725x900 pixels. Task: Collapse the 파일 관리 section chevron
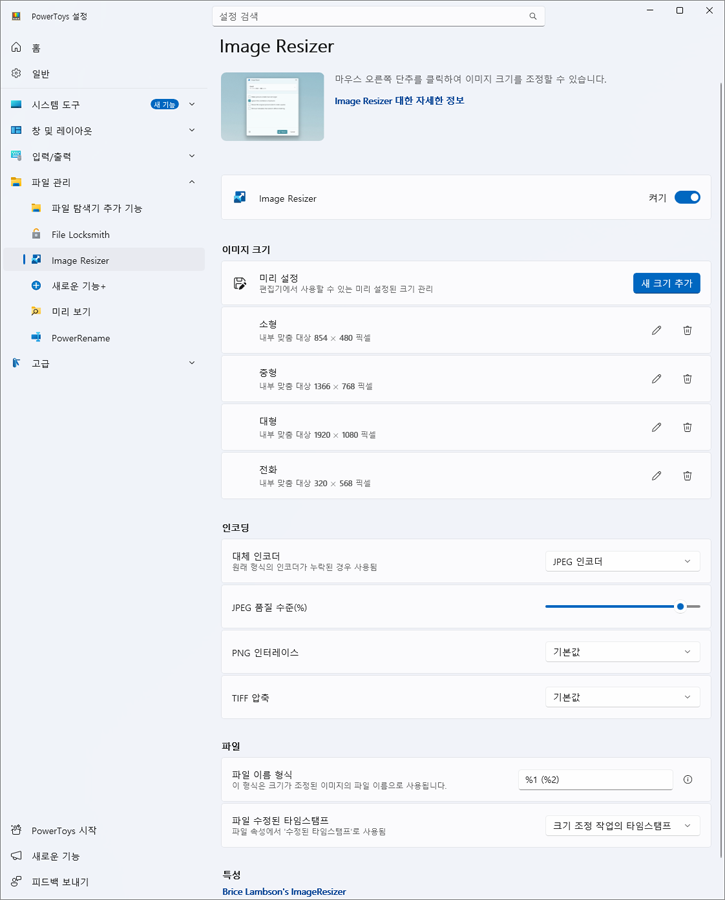192,182
